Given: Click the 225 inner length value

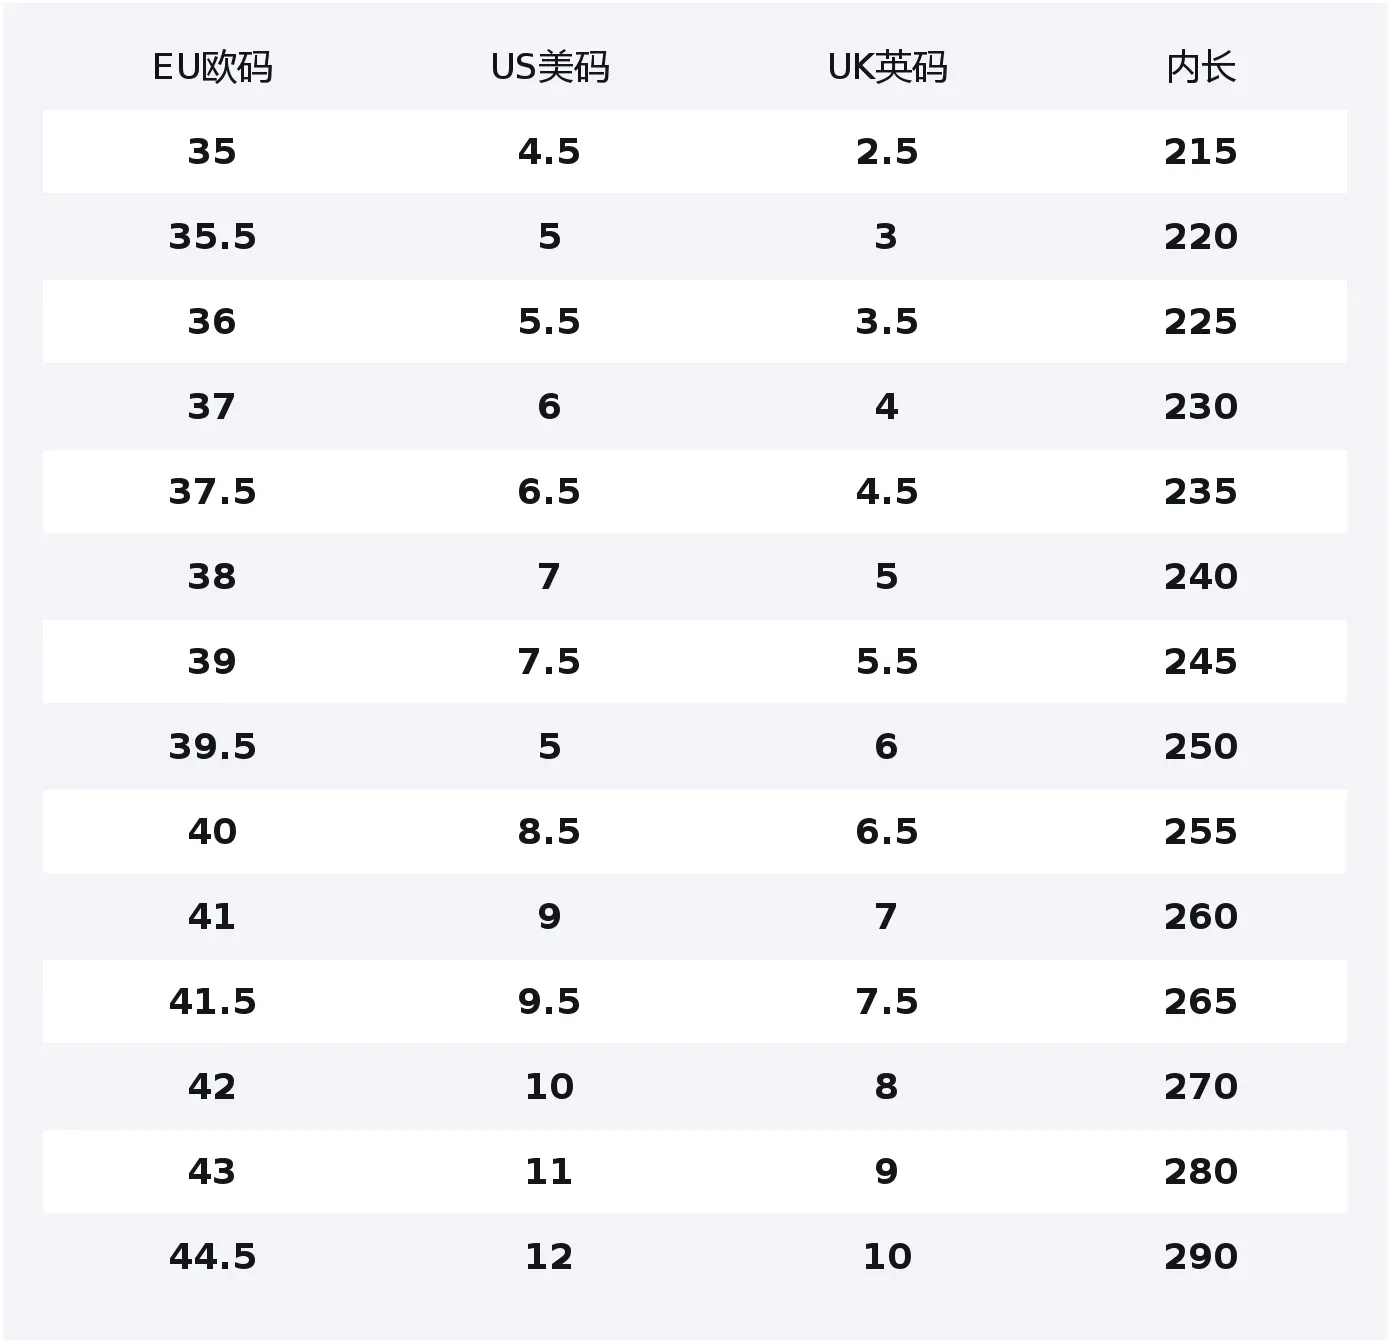Looking at the screenshot, I should pyautogui.click(x=1200, y=322).
